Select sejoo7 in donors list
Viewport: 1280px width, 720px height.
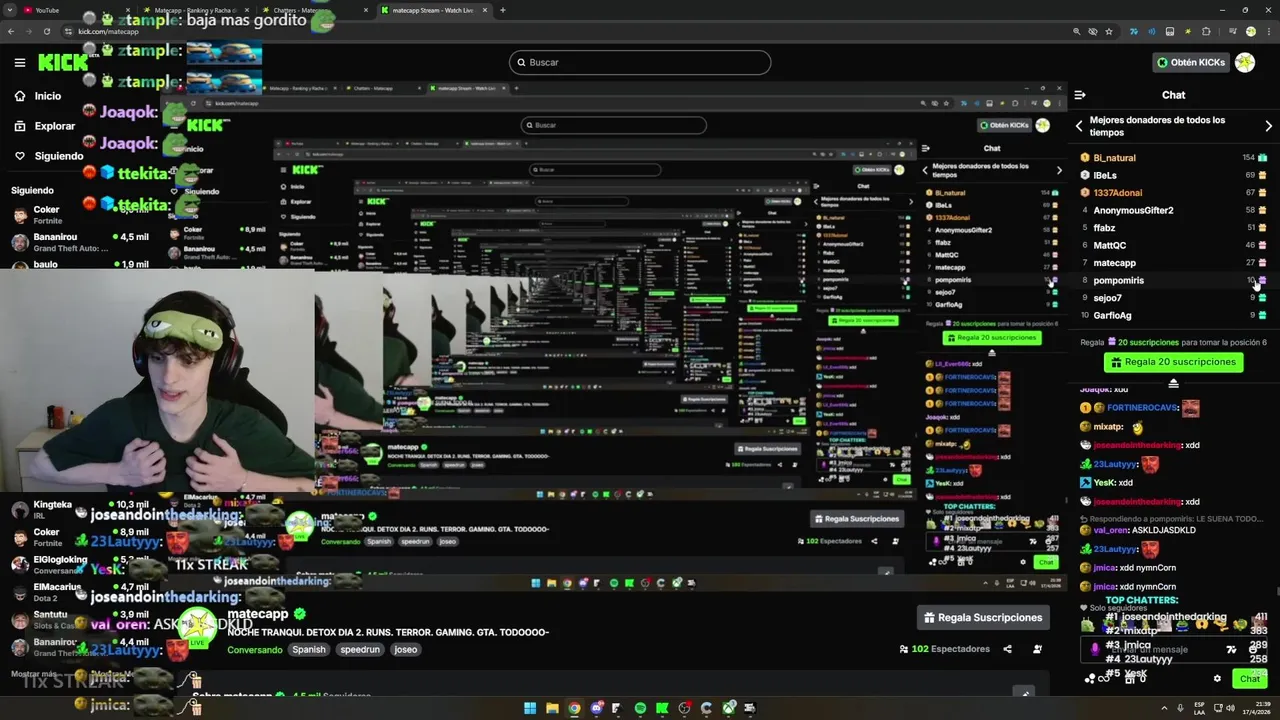[1174, 298]
